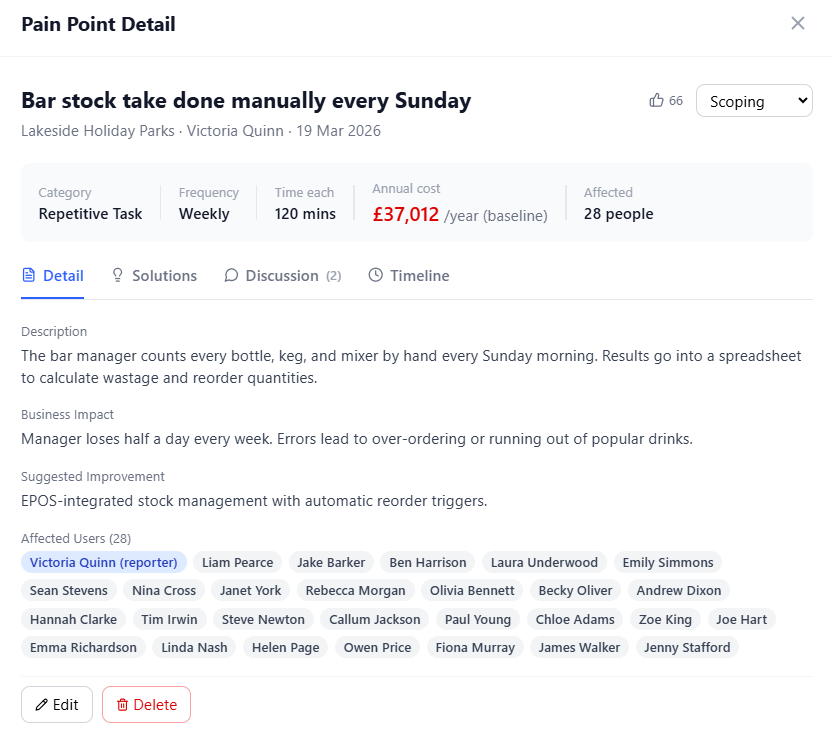The height and width of the screenshot is (738, 832).
Task: Click the speech bubble icon beside Discussion
Action: click(231, 275)
